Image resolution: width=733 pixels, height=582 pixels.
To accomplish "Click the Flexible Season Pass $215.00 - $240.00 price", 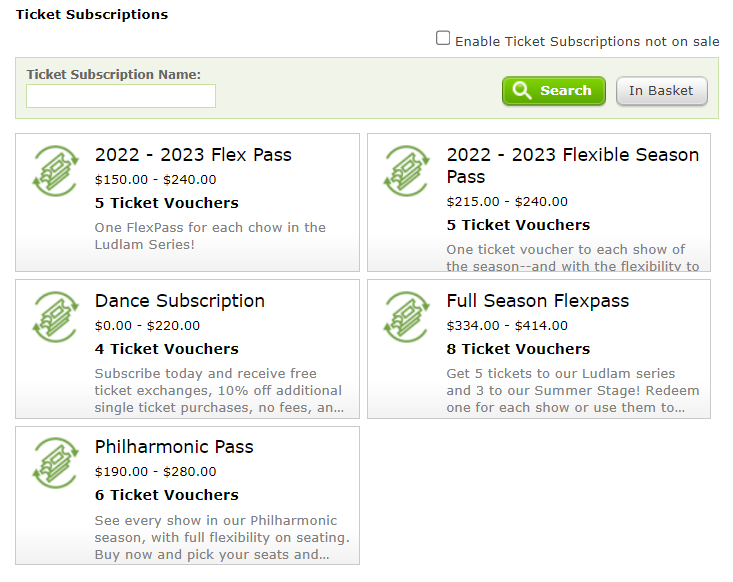I will click(507, 202).
